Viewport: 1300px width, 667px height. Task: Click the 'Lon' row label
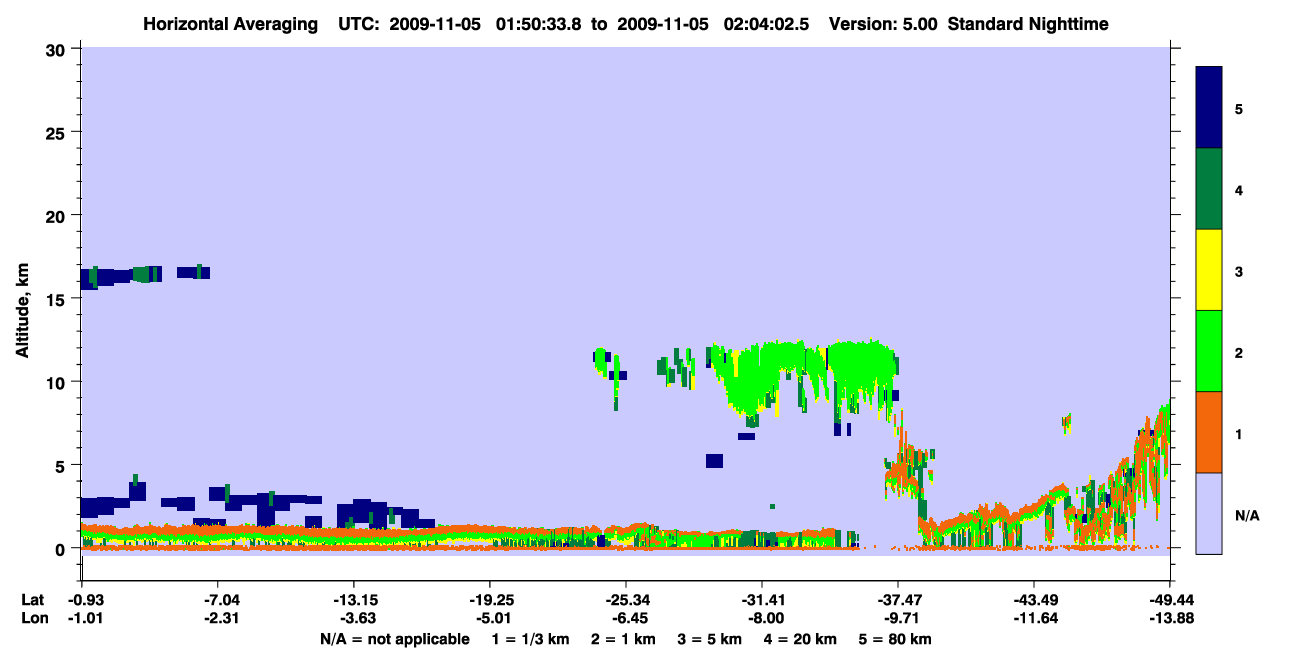[x=33, y=619]
